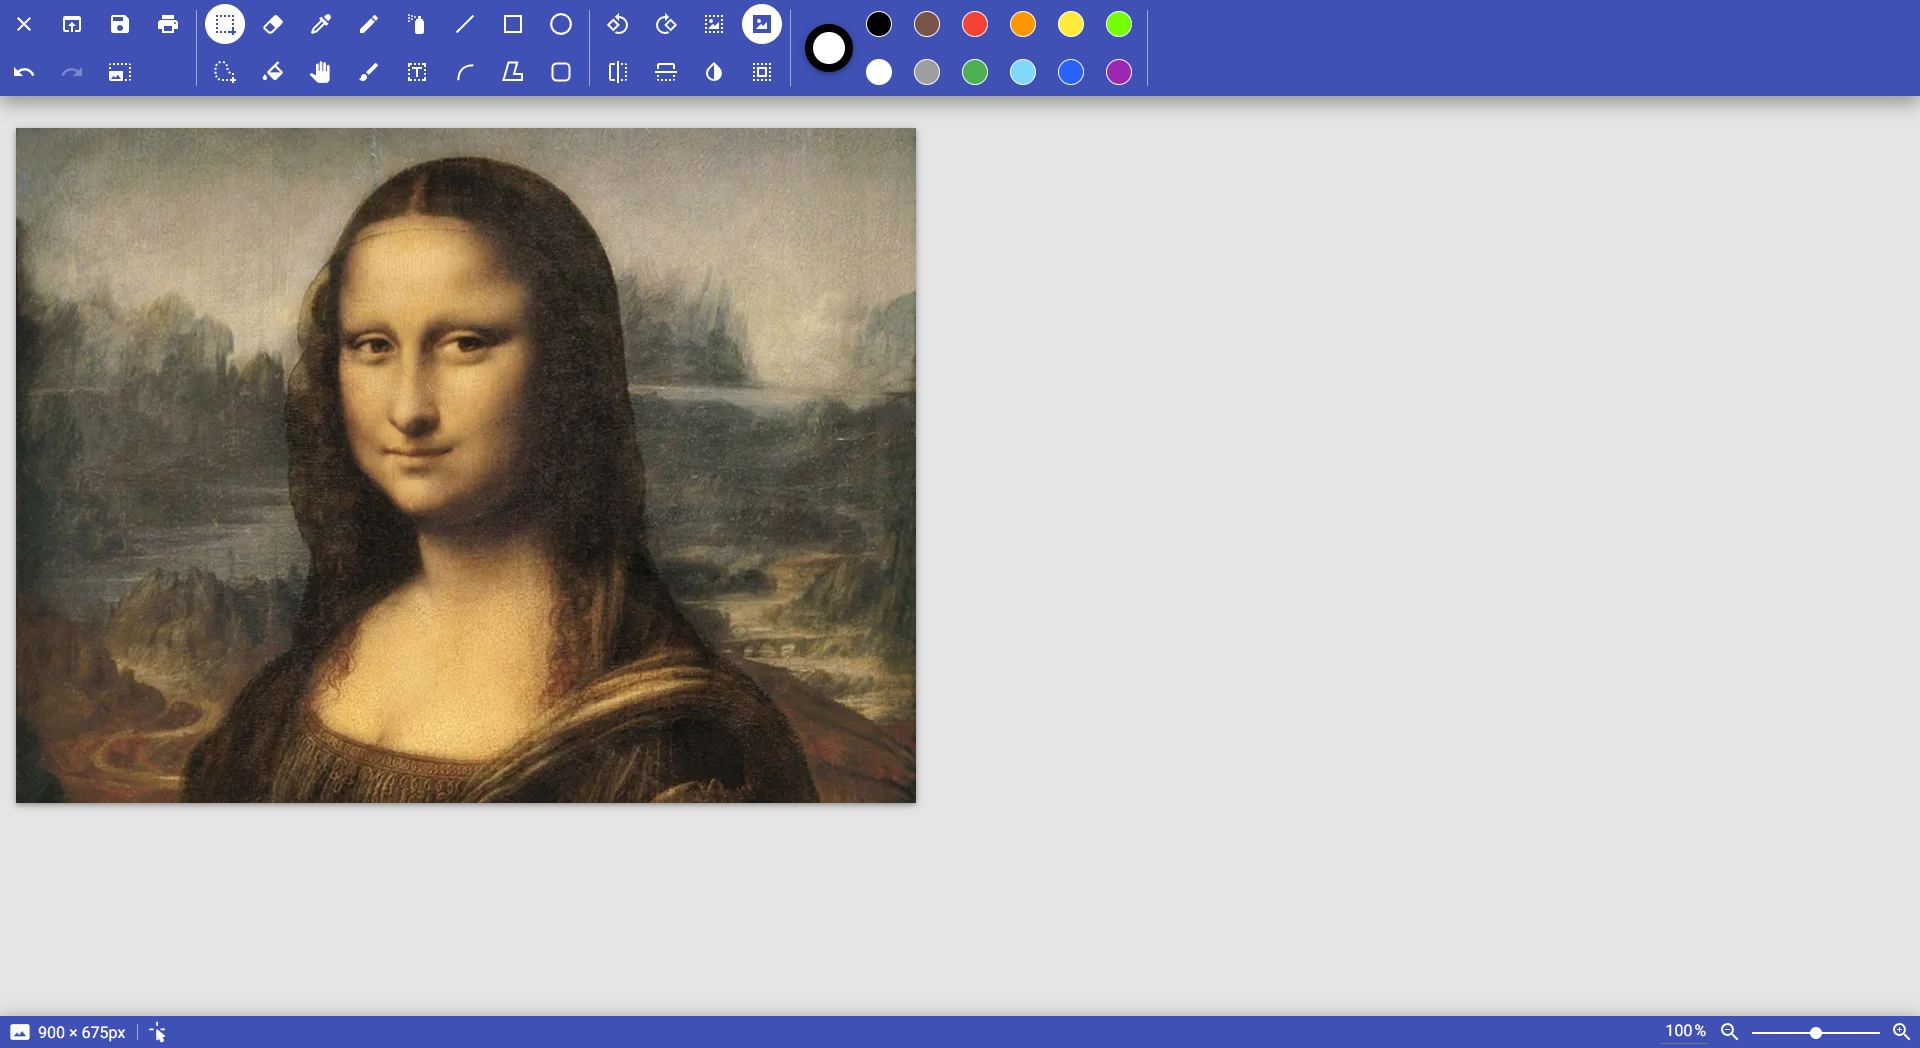Select the Paint bucket fill tool

[x=273, y=72]
